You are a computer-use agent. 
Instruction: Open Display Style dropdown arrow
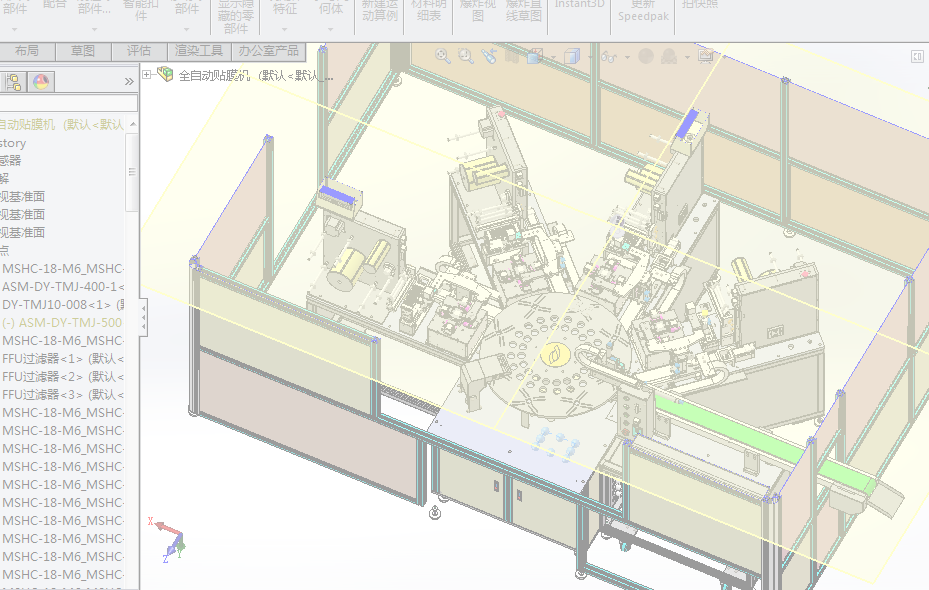coord(591,57)
